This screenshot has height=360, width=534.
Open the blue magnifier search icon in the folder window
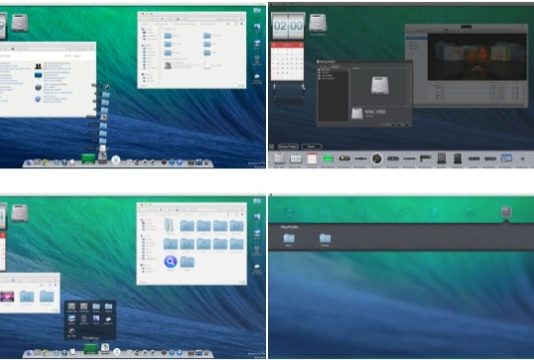(170, 262)
